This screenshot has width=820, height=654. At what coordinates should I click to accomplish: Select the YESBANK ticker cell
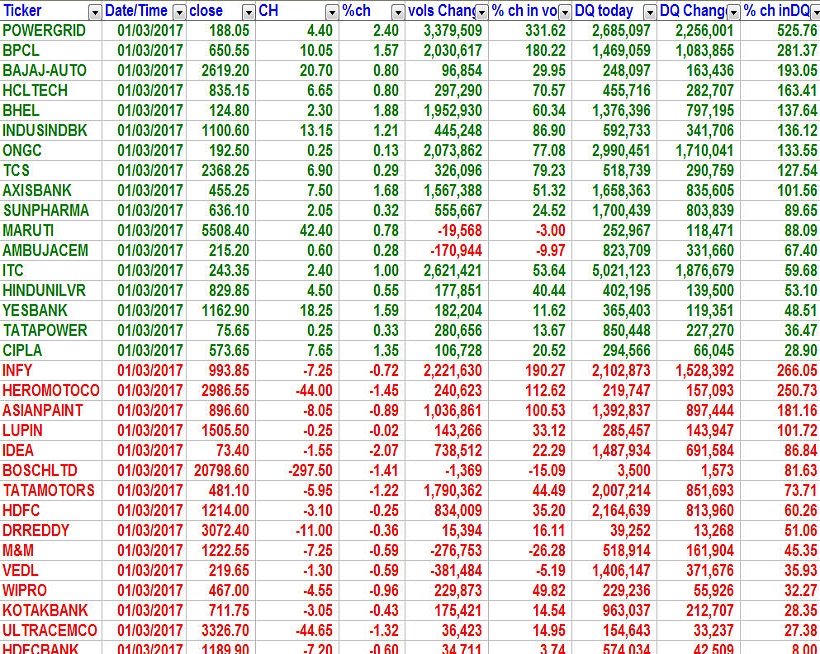click(x=51, y=311)
